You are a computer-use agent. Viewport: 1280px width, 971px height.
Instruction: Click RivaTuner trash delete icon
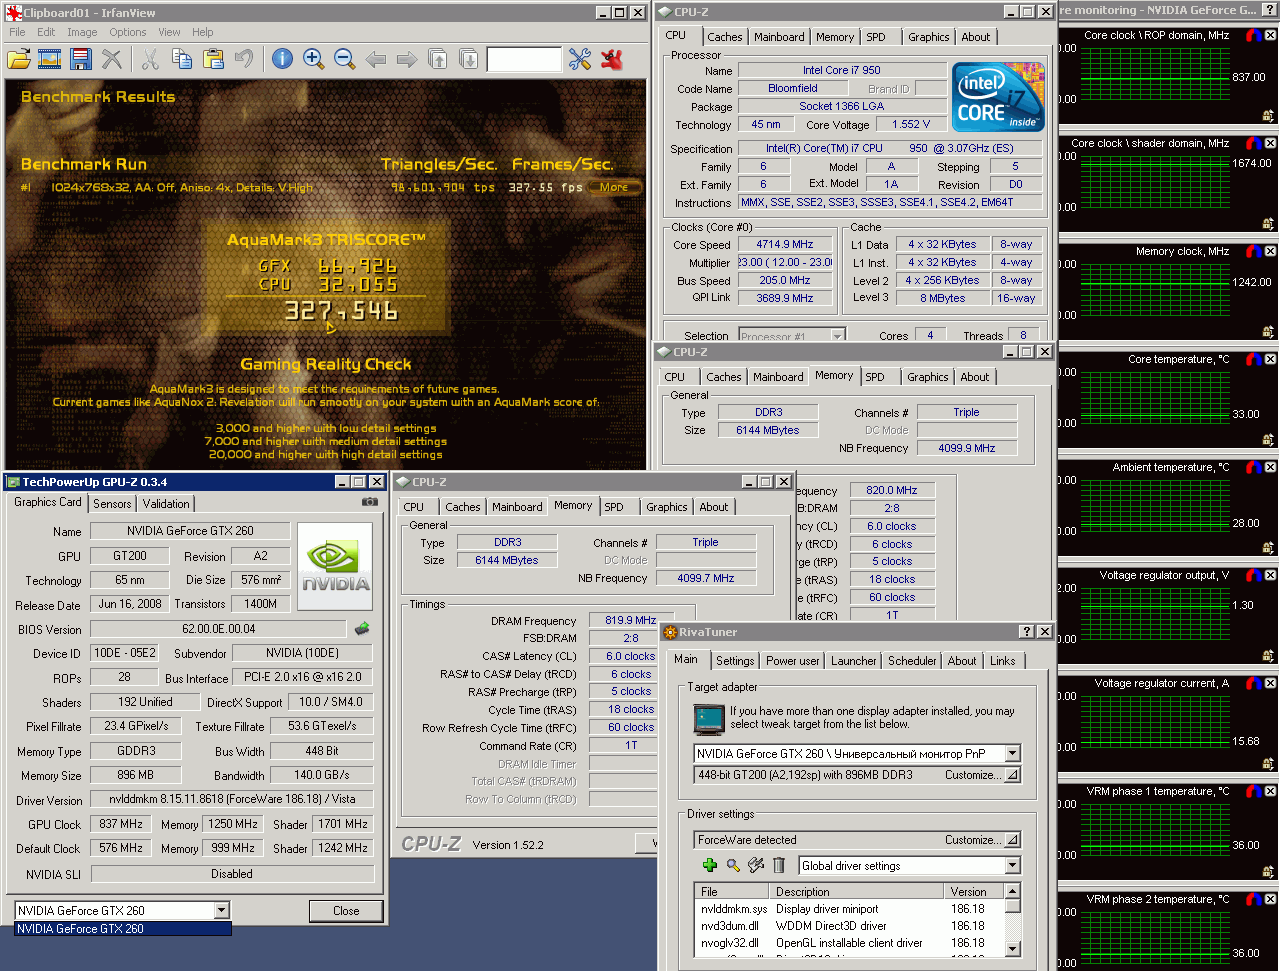coord(779,866)
